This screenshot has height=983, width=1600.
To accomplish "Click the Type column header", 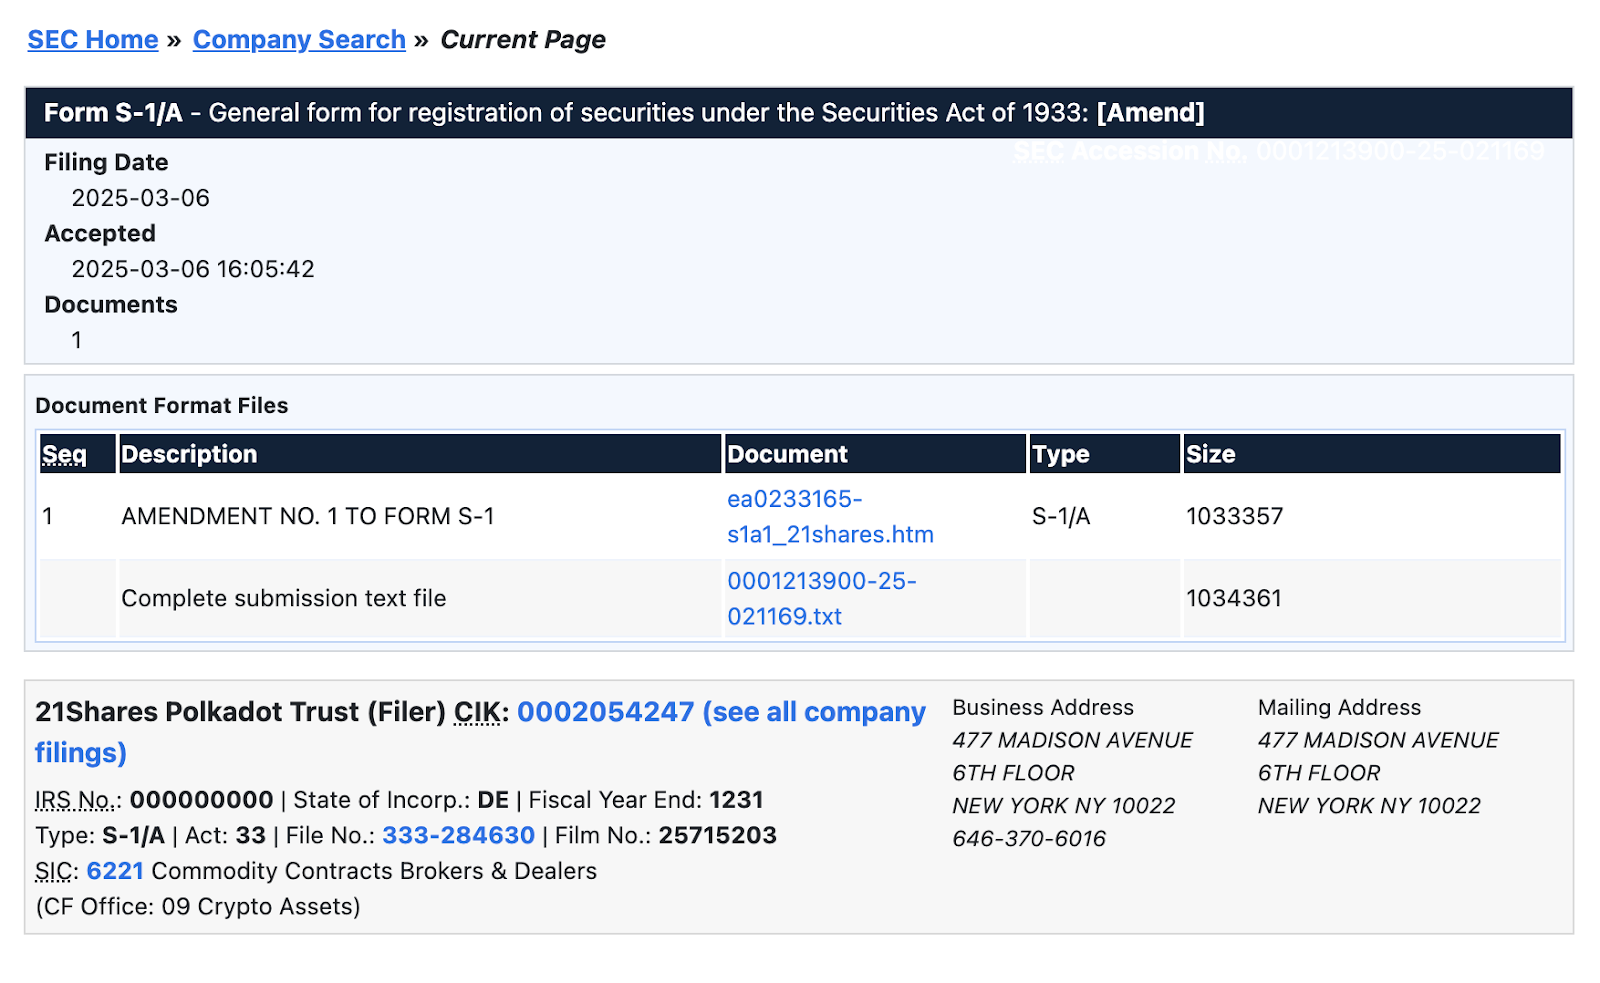I will pos(1061,454).
